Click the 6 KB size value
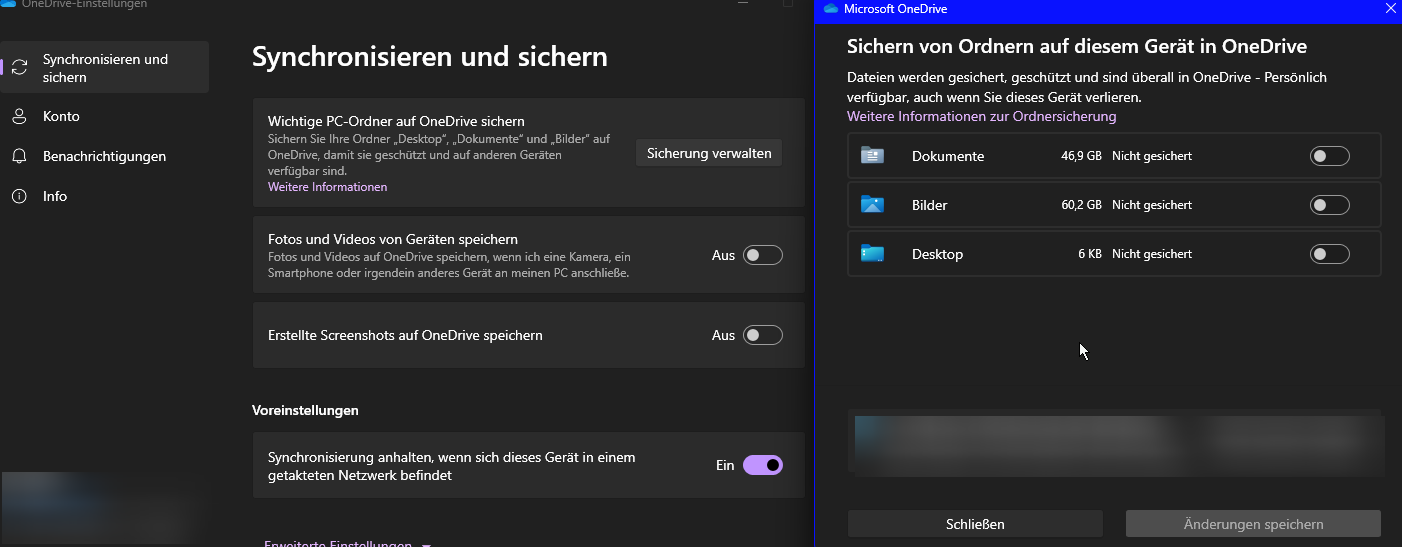The width and height of the screenshot is (1402, 547). coord(1090,254)
